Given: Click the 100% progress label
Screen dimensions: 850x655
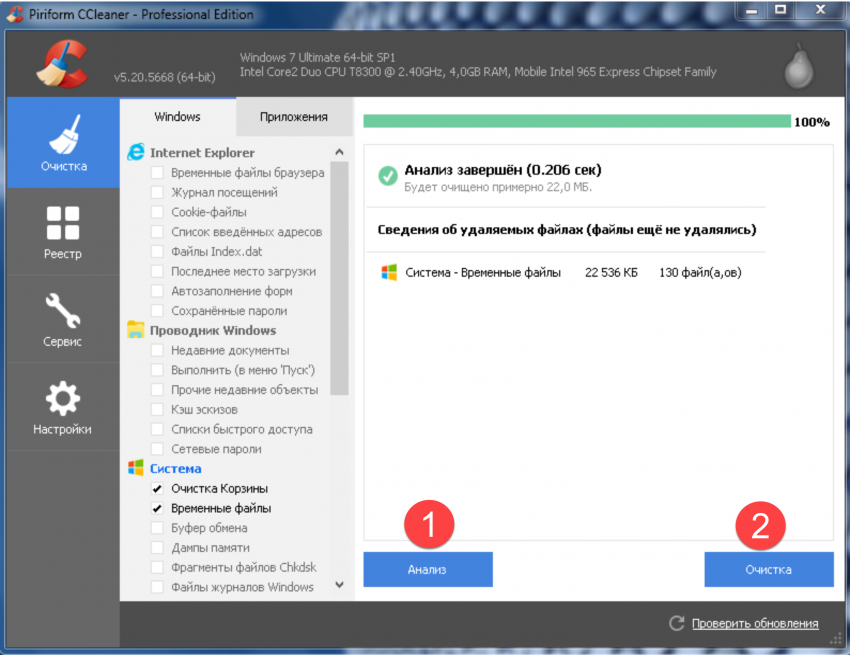Looking at the screenshot, I should pyautogui.click(x=812, y=123).
